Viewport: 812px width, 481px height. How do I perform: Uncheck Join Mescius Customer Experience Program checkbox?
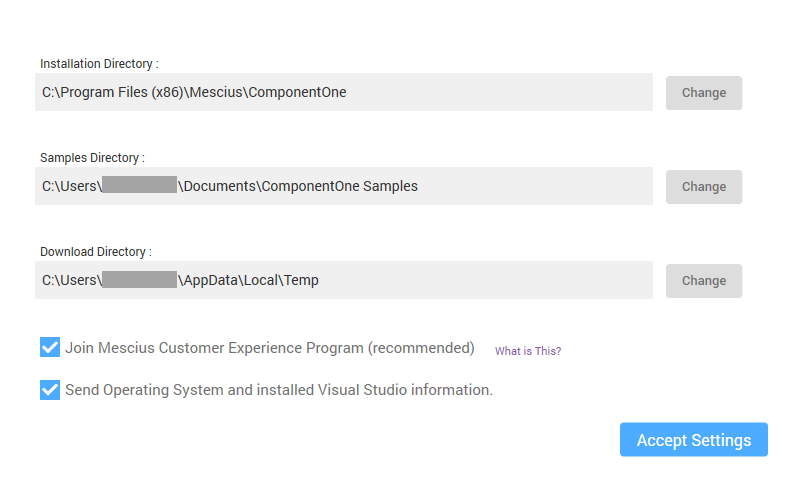[x=50, y=347]
